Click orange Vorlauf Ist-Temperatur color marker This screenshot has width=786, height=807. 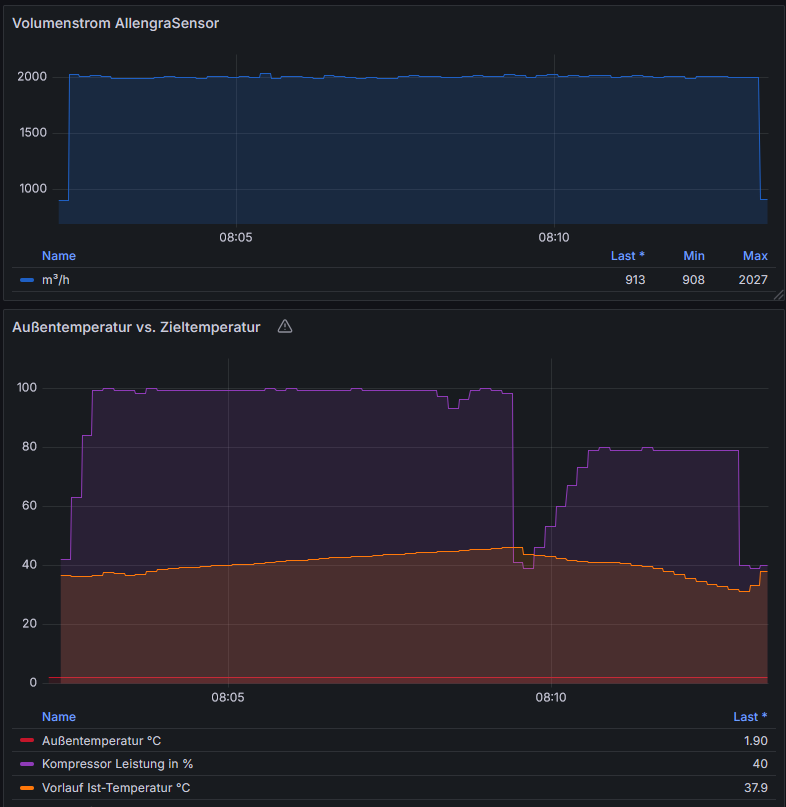pos(27,788)
